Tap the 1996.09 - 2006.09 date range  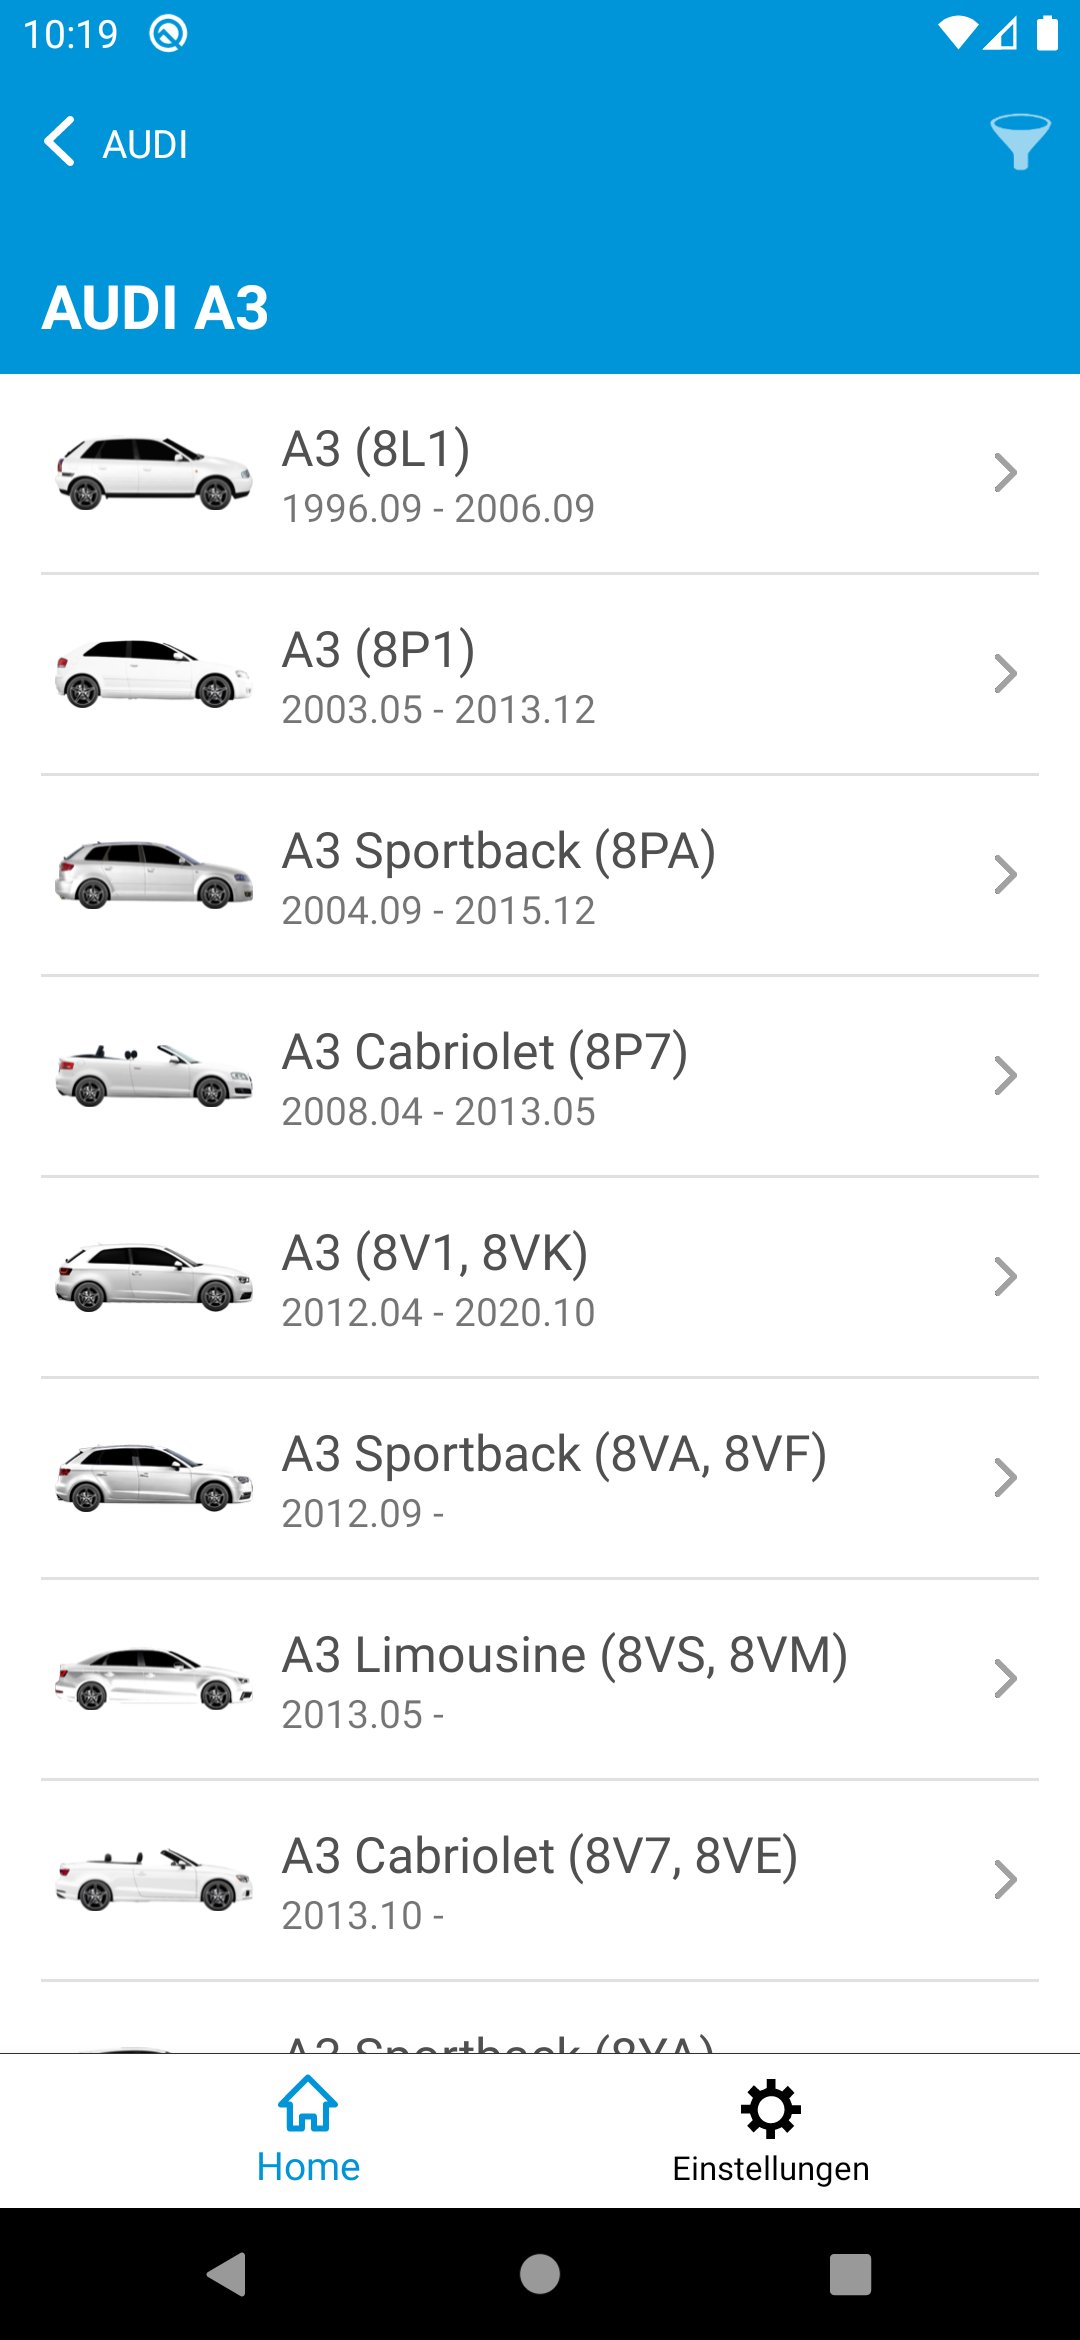coord(438,509)
